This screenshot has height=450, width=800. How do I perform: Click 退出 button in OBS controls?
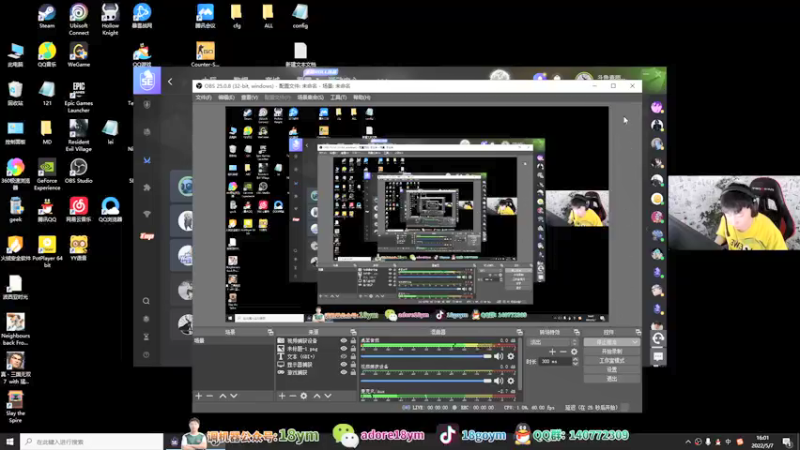click(x=612, y=379)
